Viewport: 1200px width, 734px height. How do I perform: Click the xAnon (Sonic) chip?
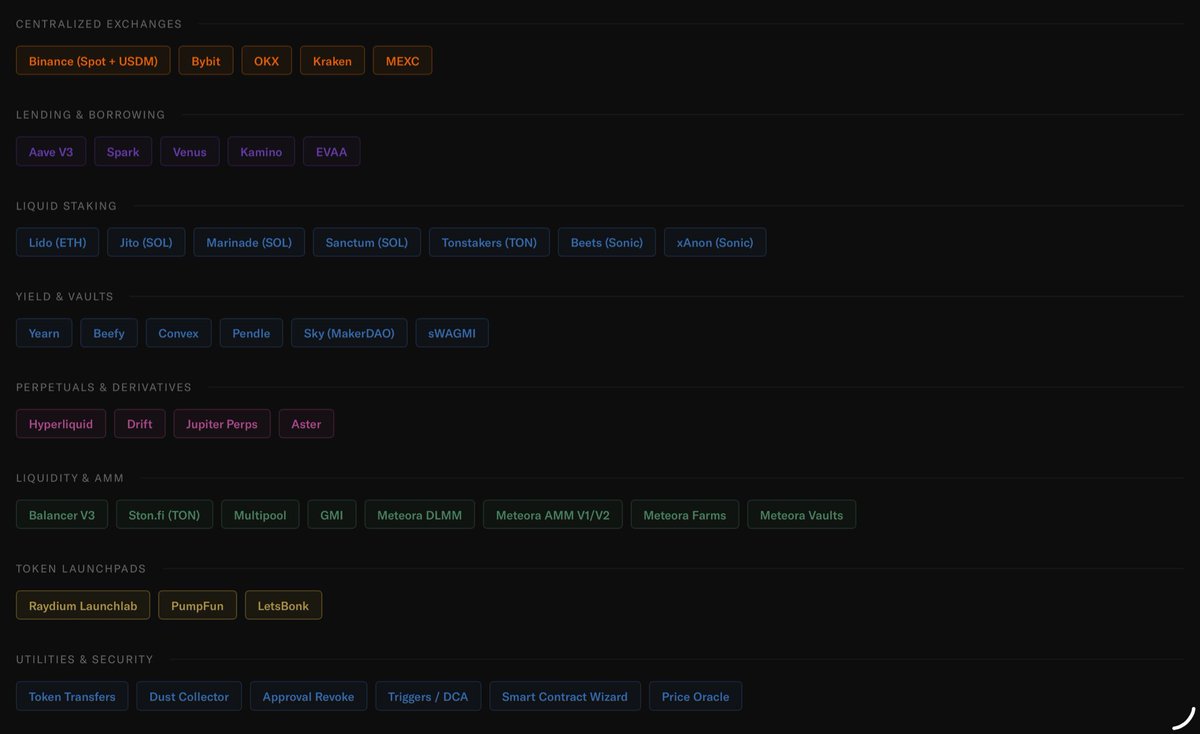coord(715,242)
